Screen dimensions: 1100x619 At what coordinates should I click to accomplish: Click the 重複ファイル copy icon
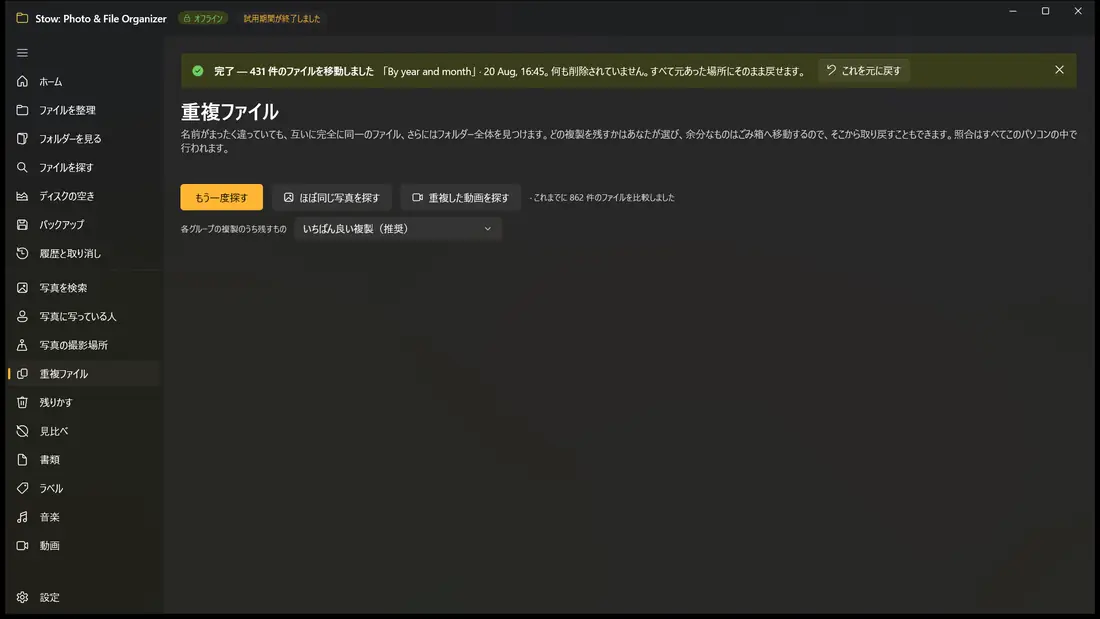tap(22, 374)
